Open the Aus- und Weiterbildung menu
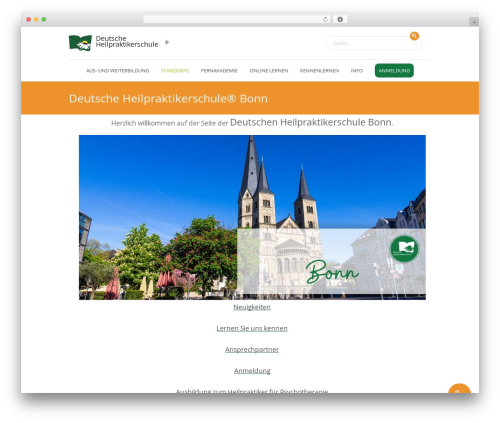Image resolution: width=500 pixels, height=423 pixels. pos(117,71)
